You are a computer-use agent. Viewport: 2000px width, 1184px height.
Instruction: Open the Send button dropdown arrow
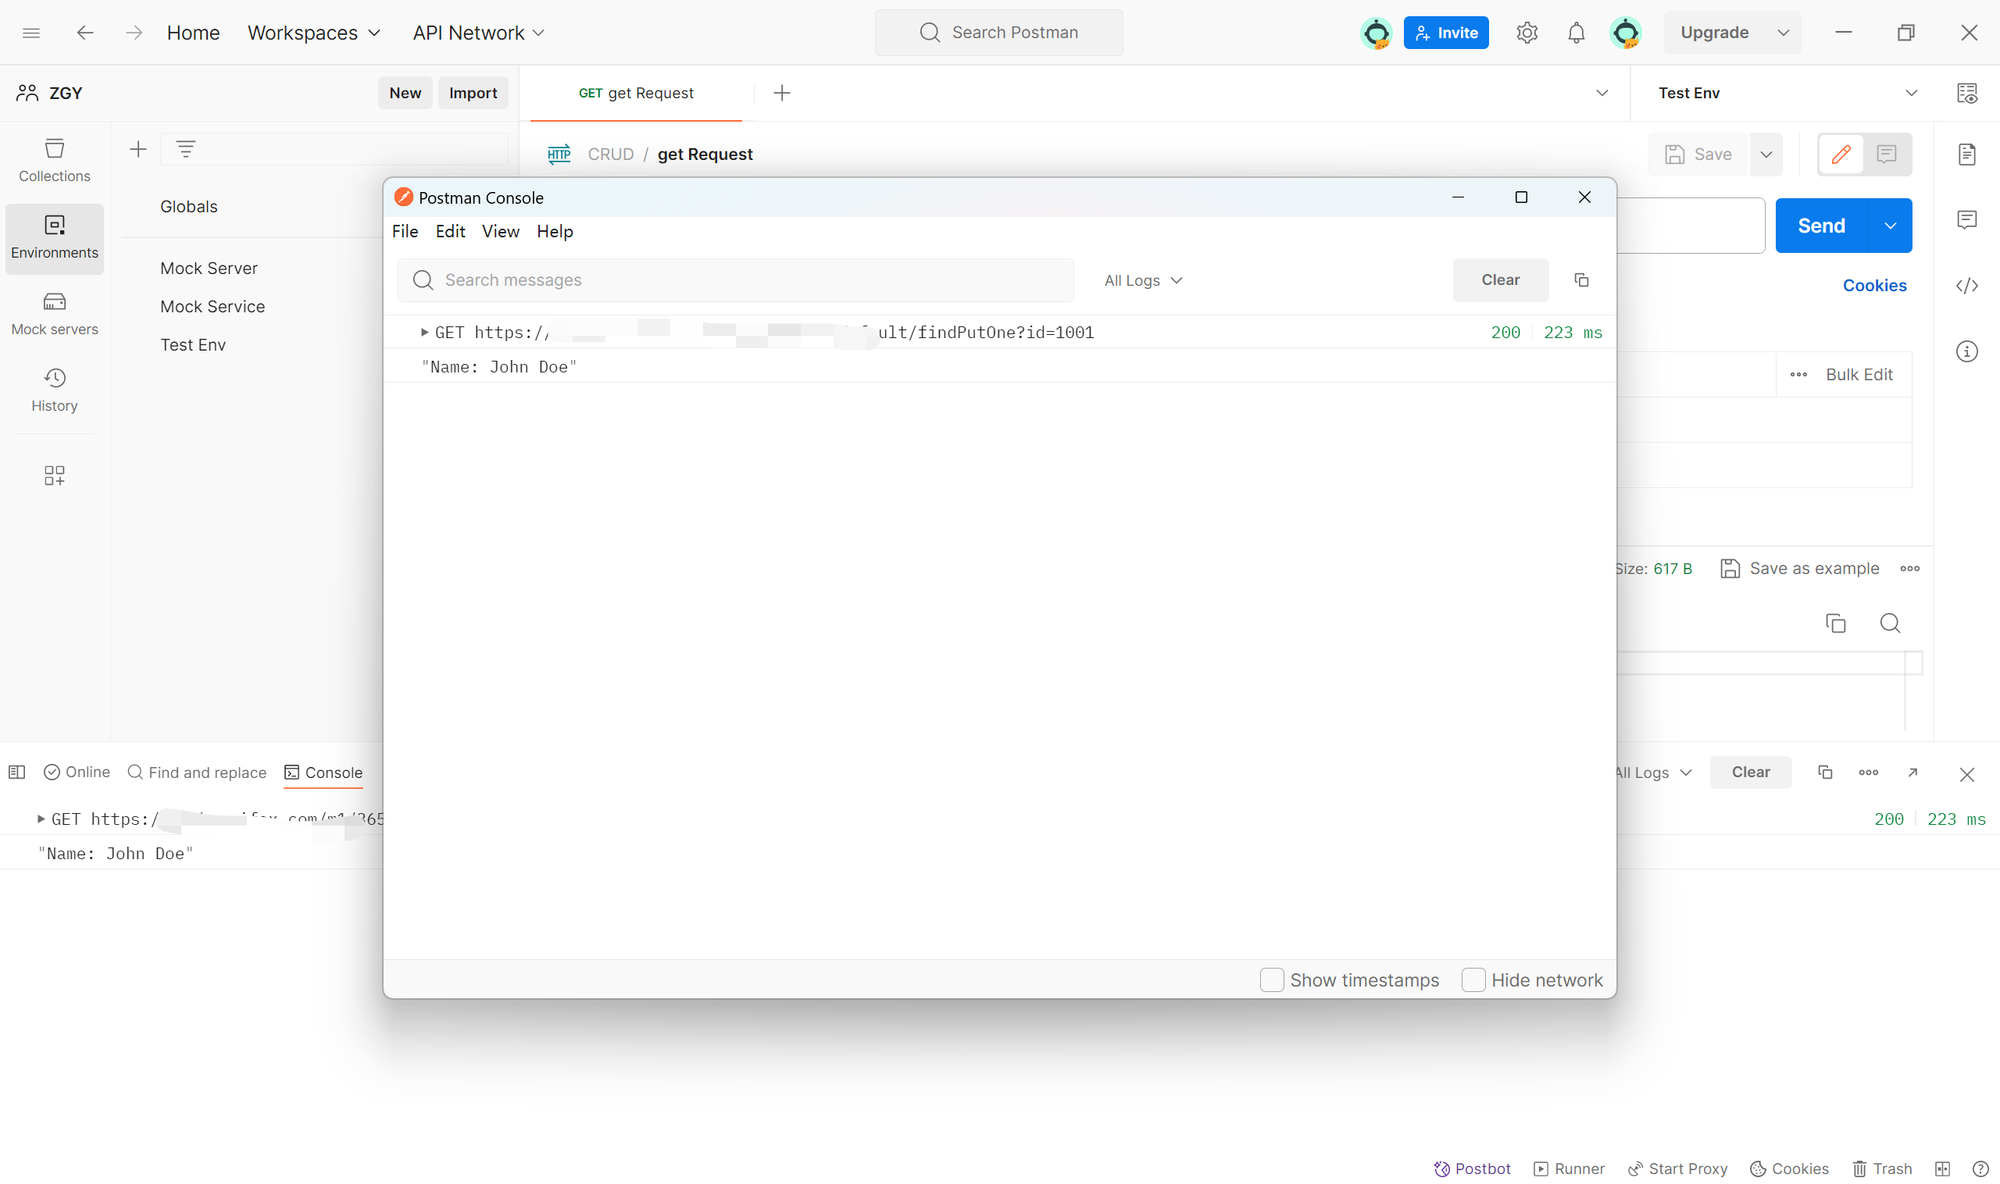1890,226
